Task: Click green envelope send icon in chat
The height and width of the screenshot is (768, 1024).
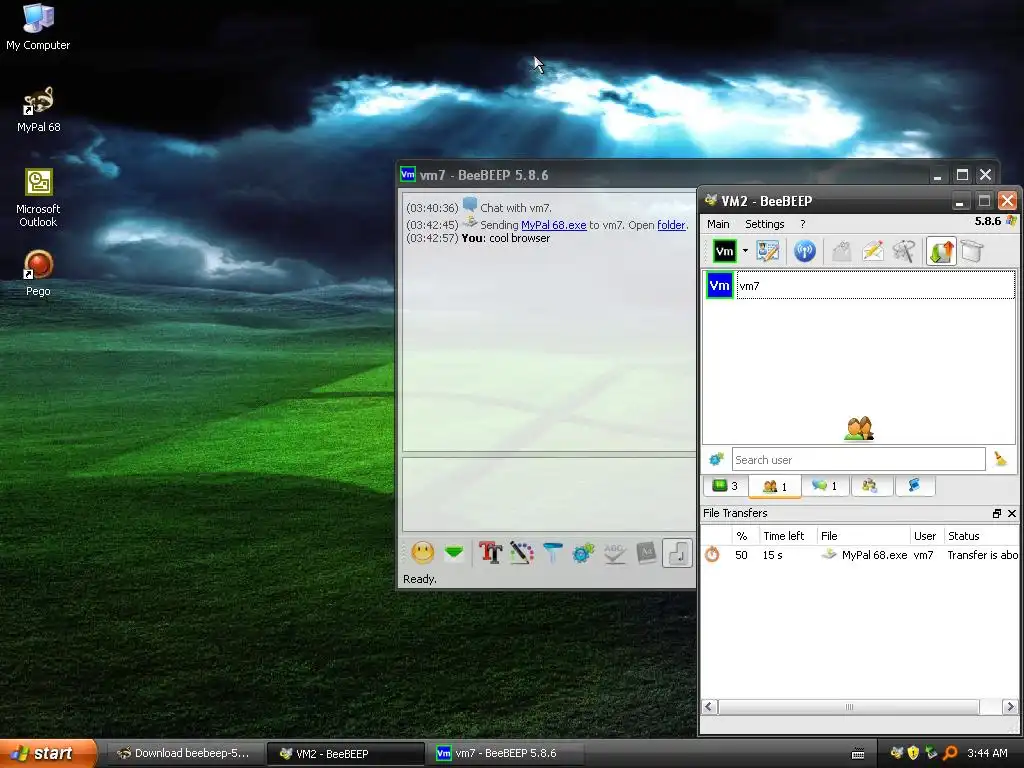Action: click(454, 553)
